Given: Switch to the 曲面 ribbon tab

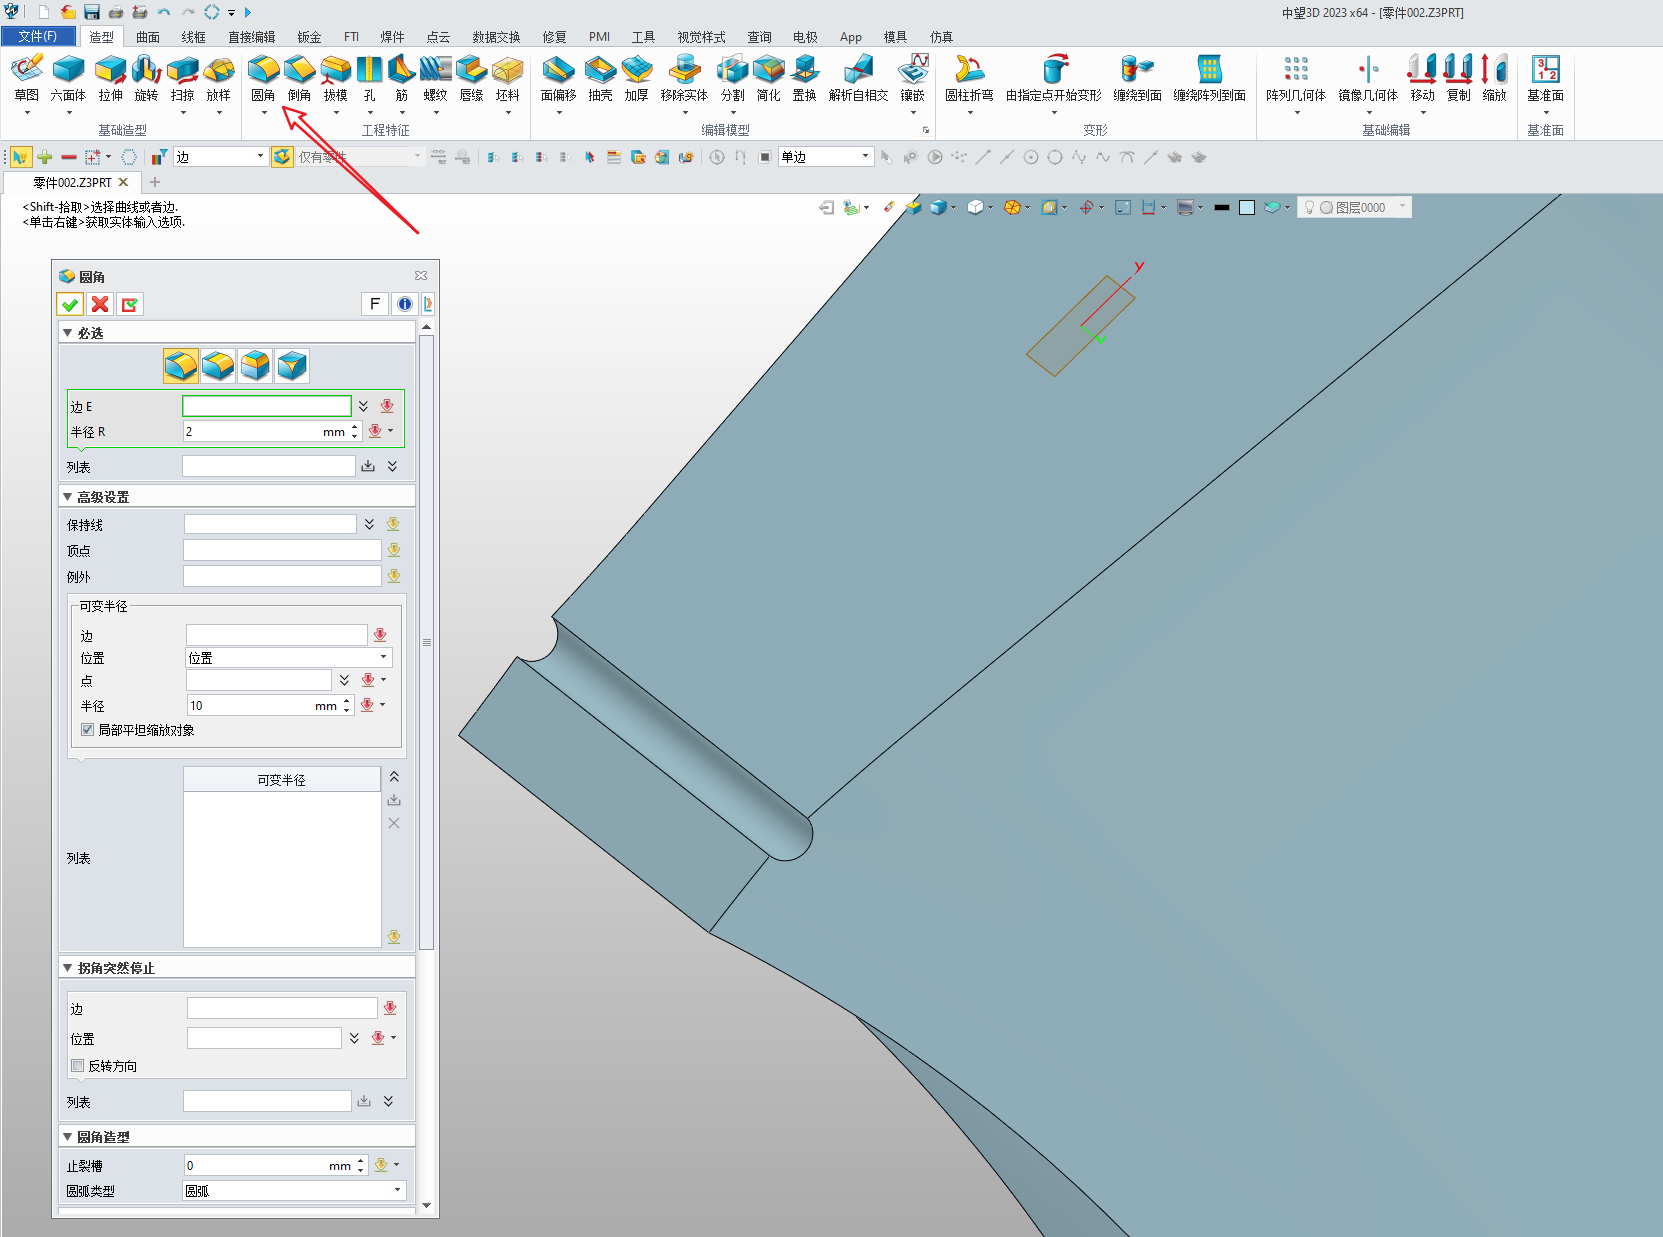Looking at the screenshot, I should pos(148,37).
